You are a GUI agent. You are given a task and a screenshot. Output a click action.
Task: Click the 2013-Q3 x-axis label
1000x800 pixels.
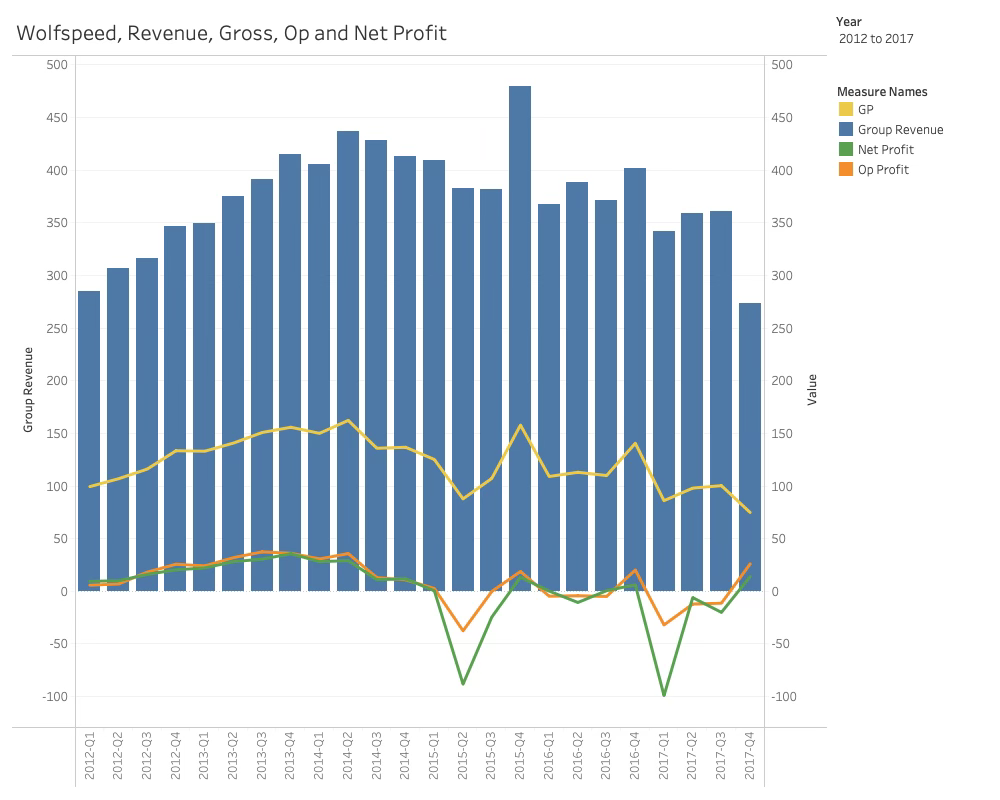coord(261,755)
